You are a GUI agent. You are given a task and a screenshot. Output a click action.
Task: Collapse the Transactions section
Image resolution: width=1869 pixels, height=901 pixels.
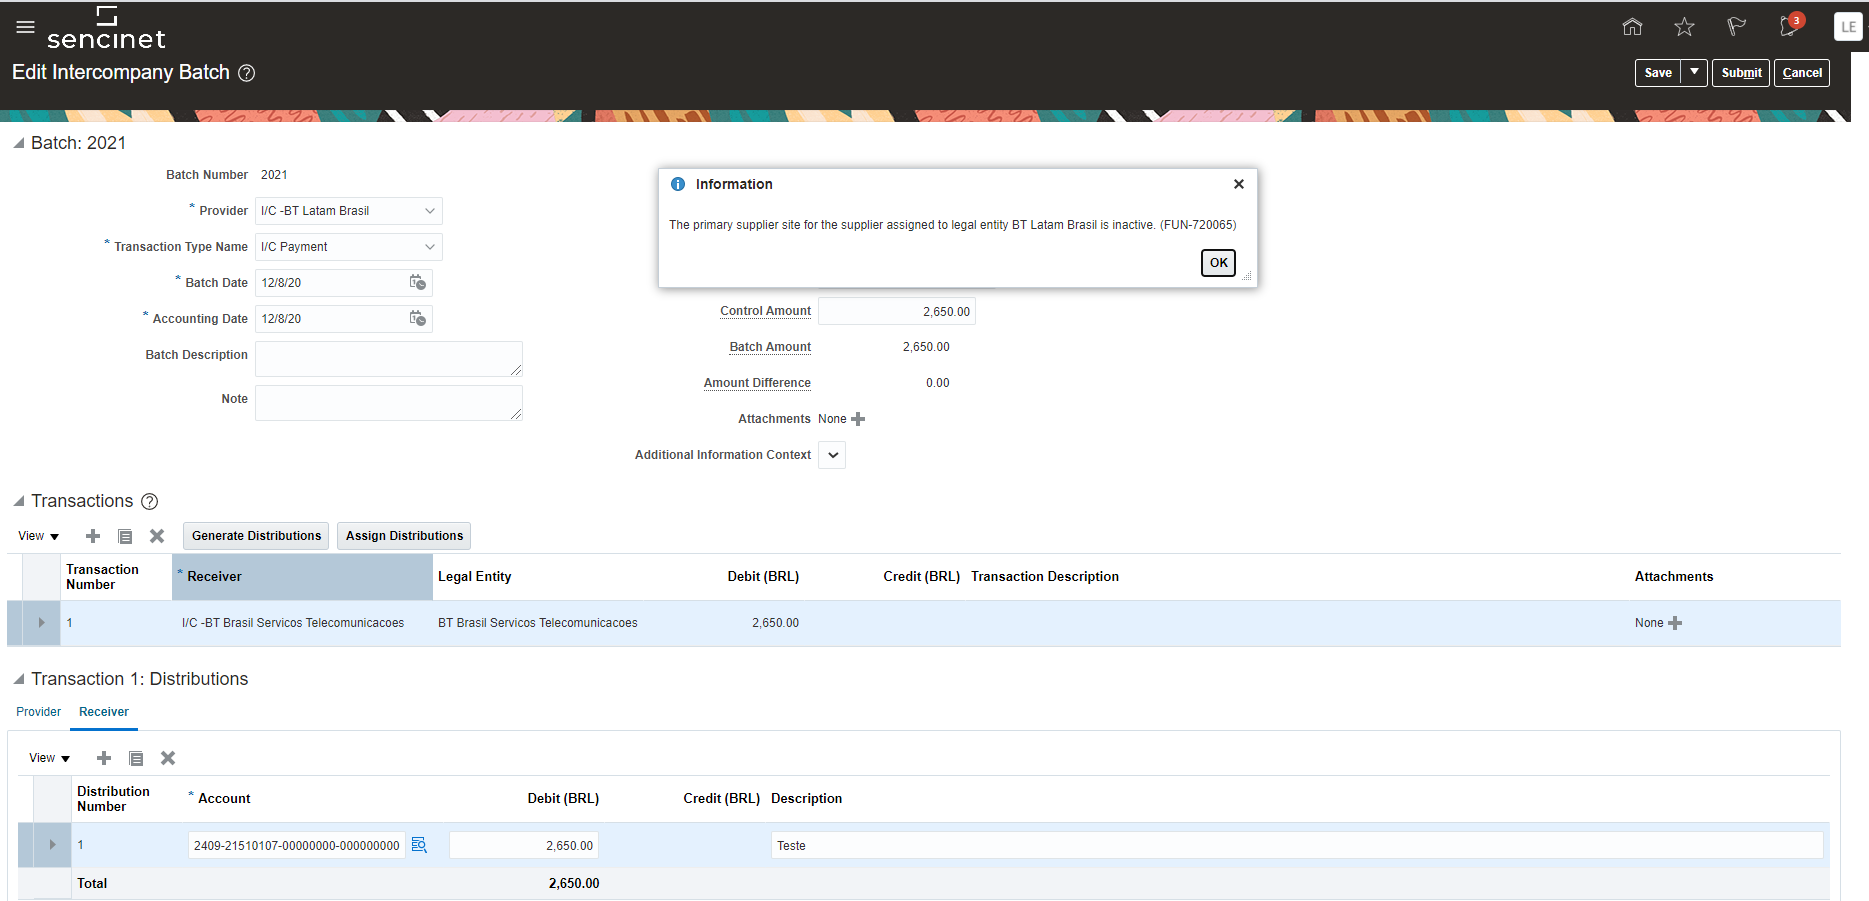point(18,501)
